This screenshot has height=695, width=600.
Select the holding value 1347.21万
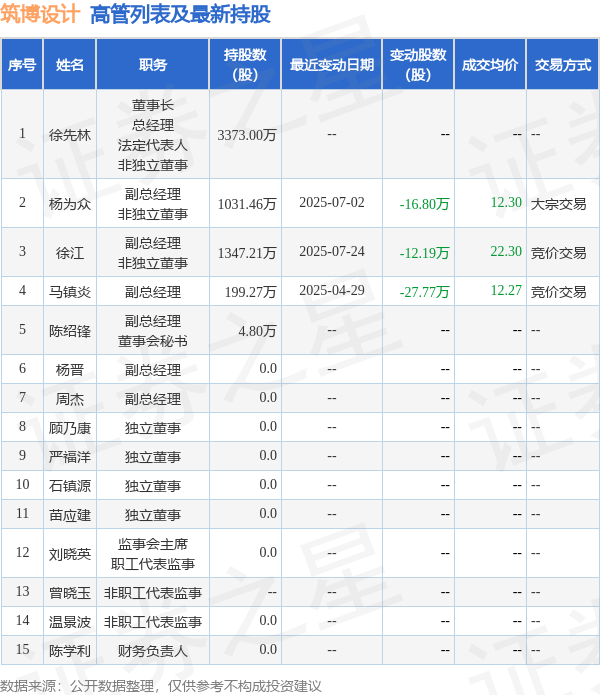pos(247,253)
